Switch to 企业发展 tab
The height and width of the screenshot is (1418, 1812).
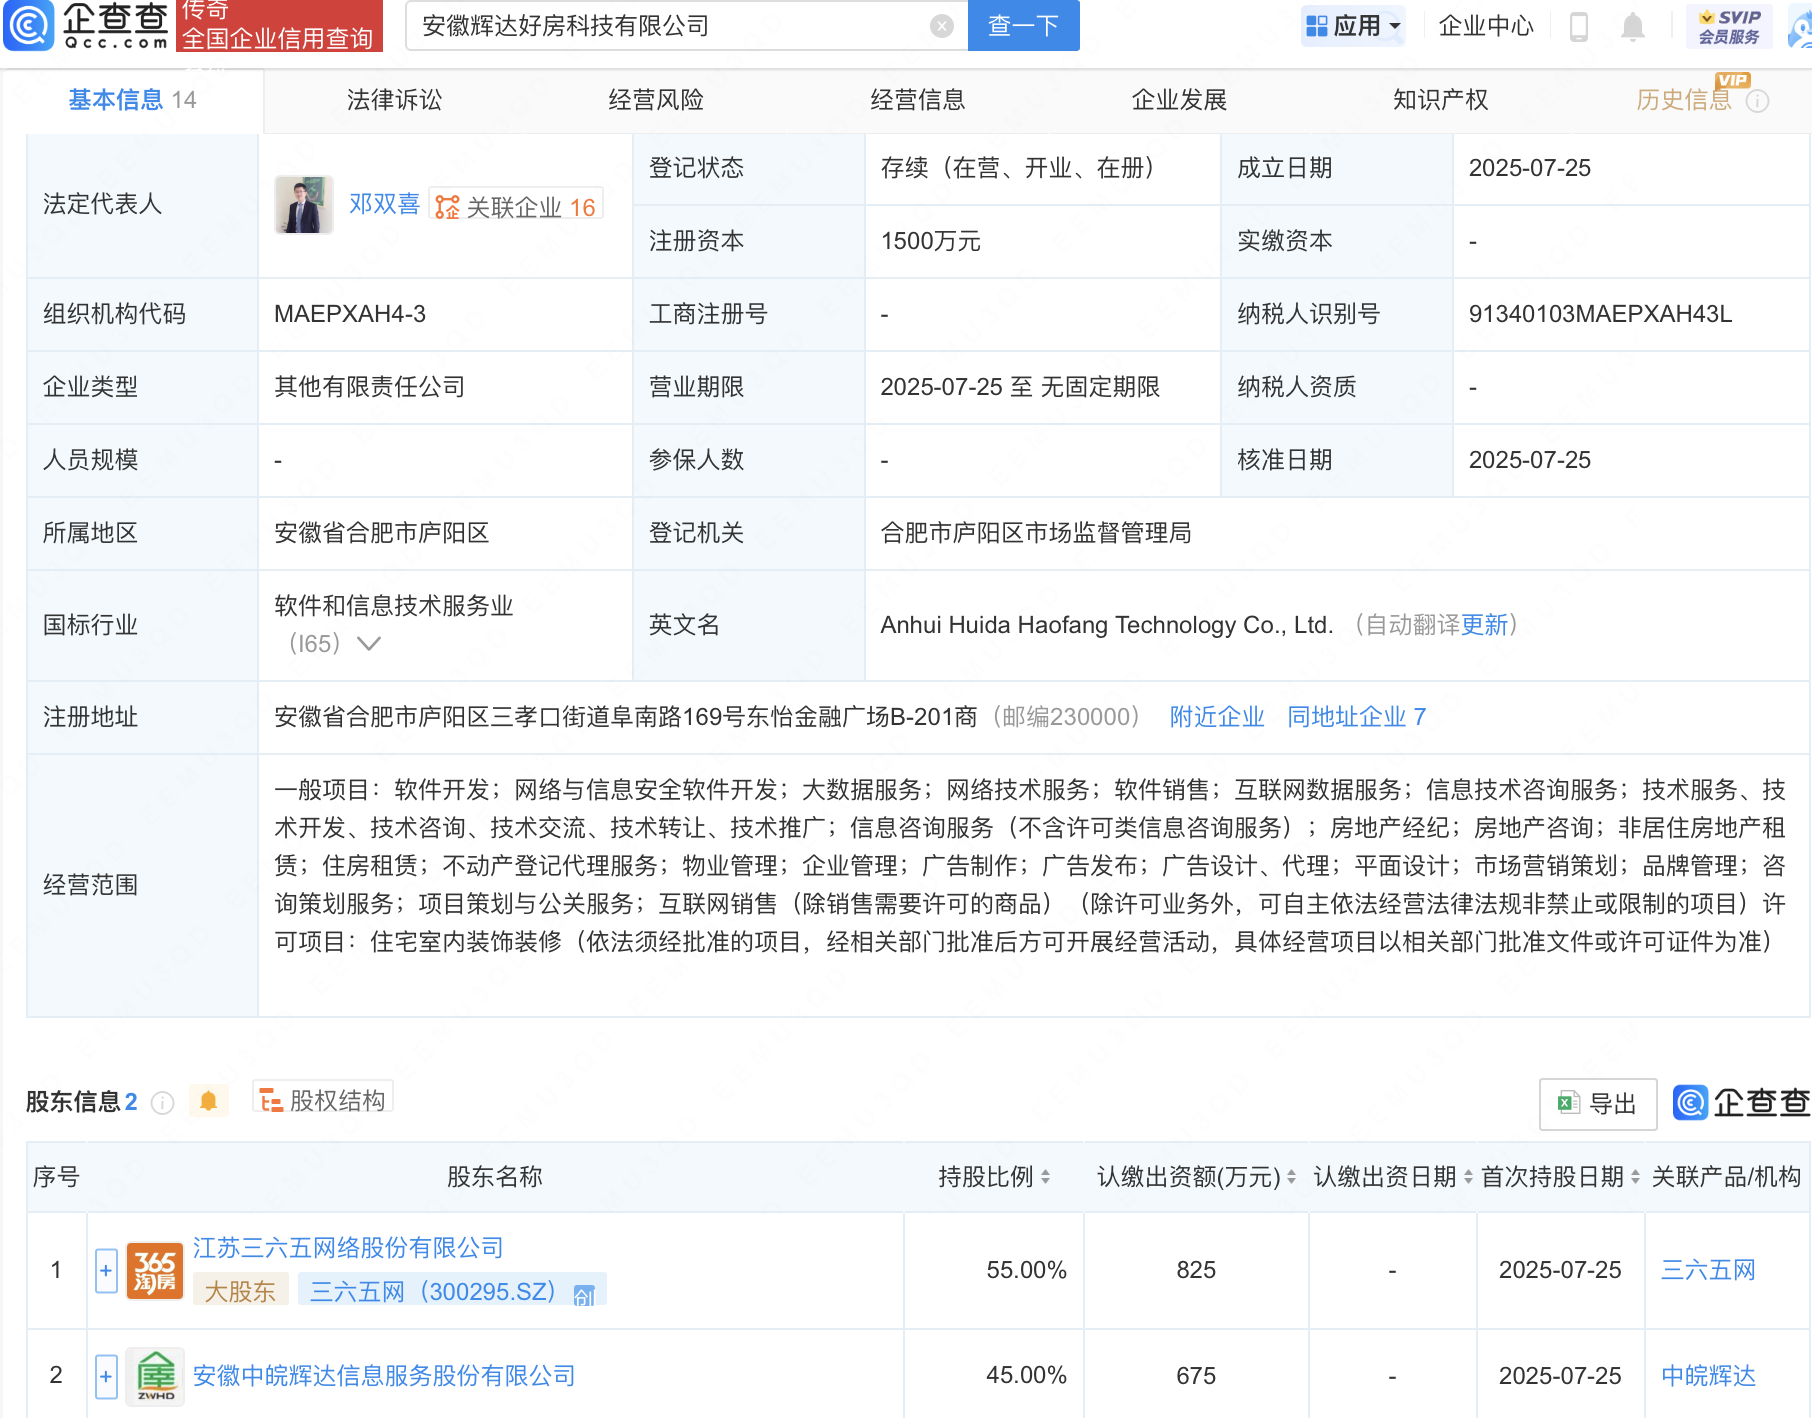1179,100
